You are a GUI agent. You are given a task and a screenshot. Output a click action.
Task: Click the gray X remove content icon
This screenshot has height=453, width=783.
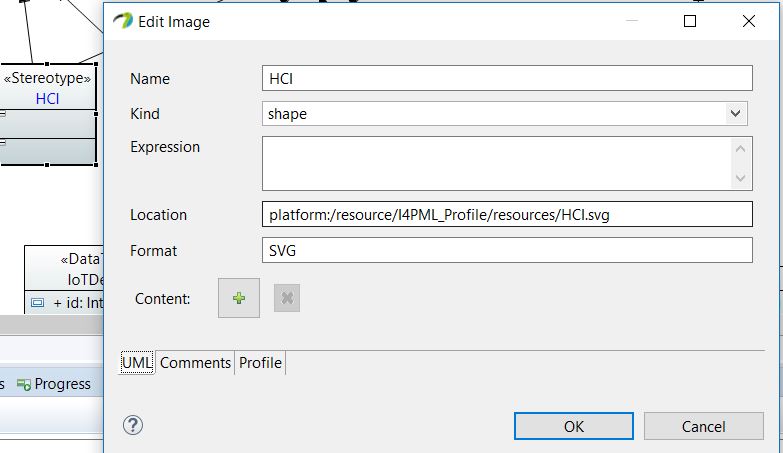(287, 298)
